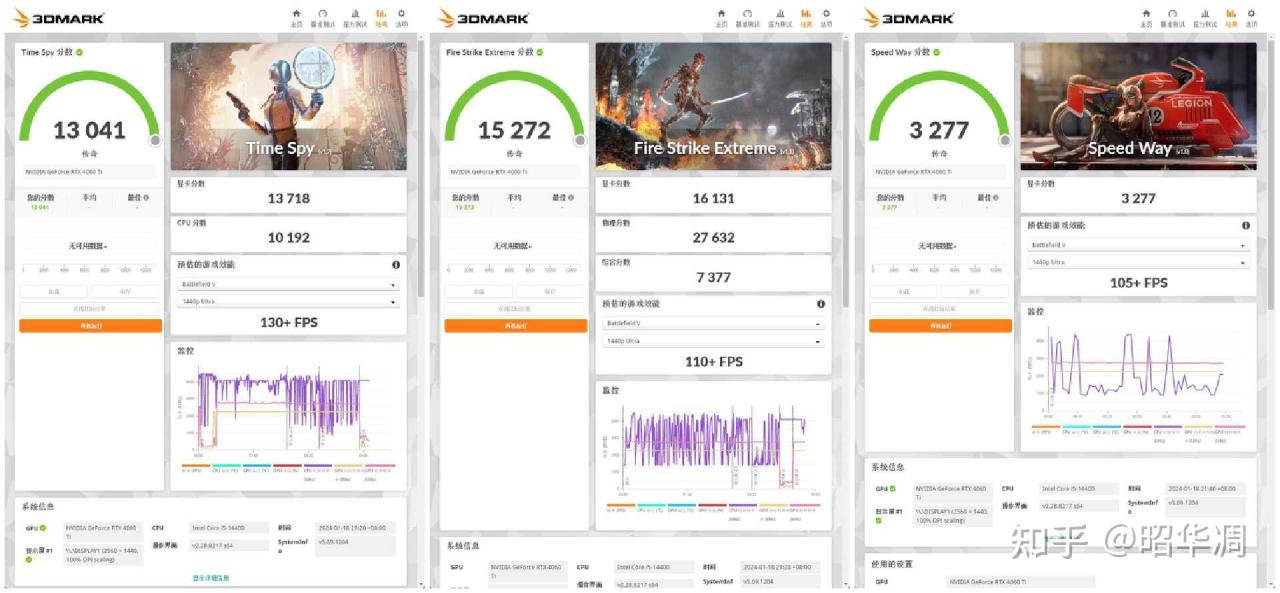Click the 3DMark logo in the Time Spy window
Viewport: 1280px width, 593px height.
click(59, 17)
